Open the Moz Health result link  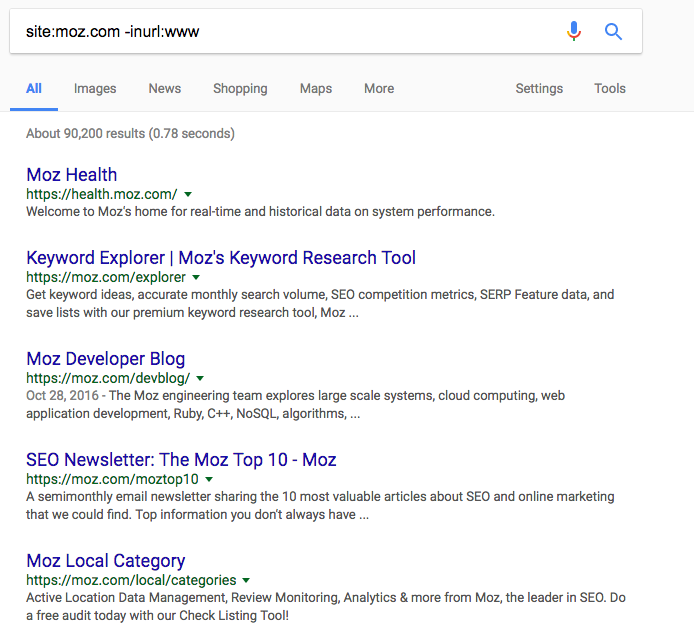(x=72, y=175)
